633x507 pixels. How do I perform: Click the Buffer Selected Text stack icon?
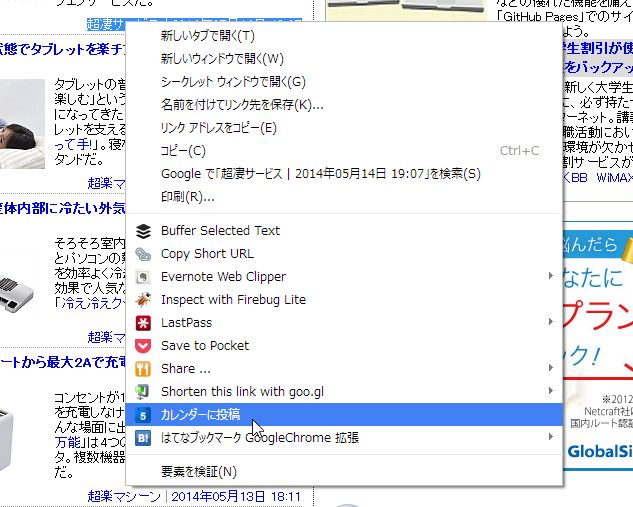143,231
